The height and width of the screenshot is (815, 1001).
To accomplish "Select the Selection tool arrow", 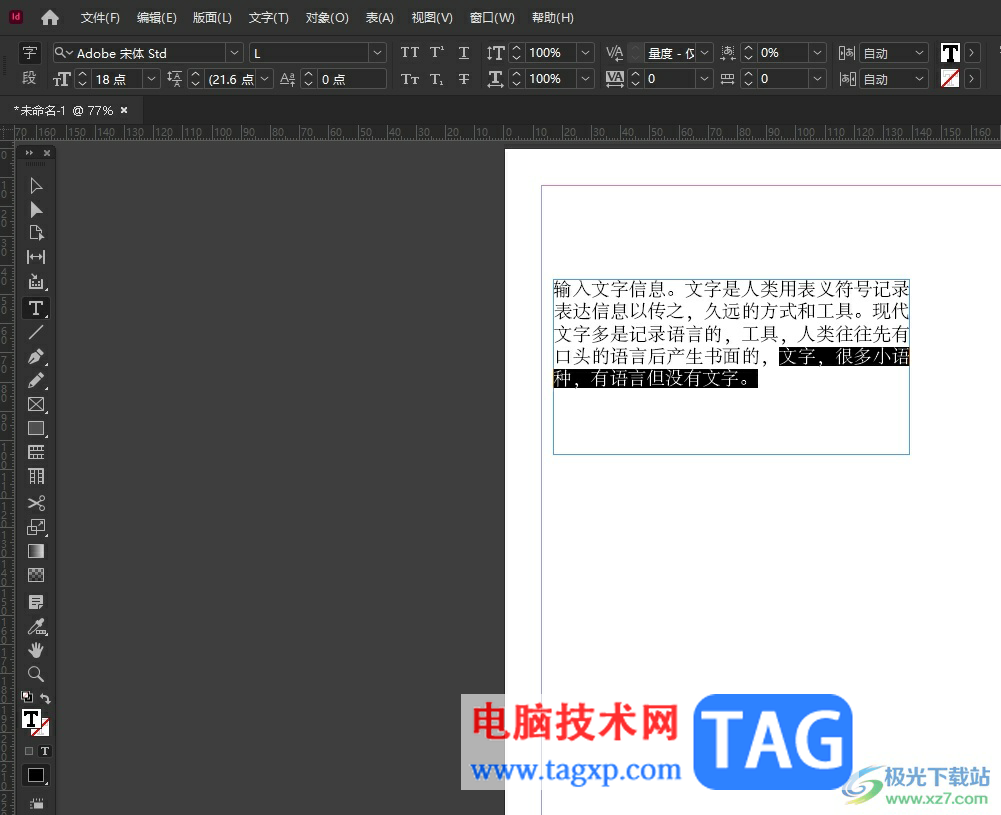I will 36,186.
